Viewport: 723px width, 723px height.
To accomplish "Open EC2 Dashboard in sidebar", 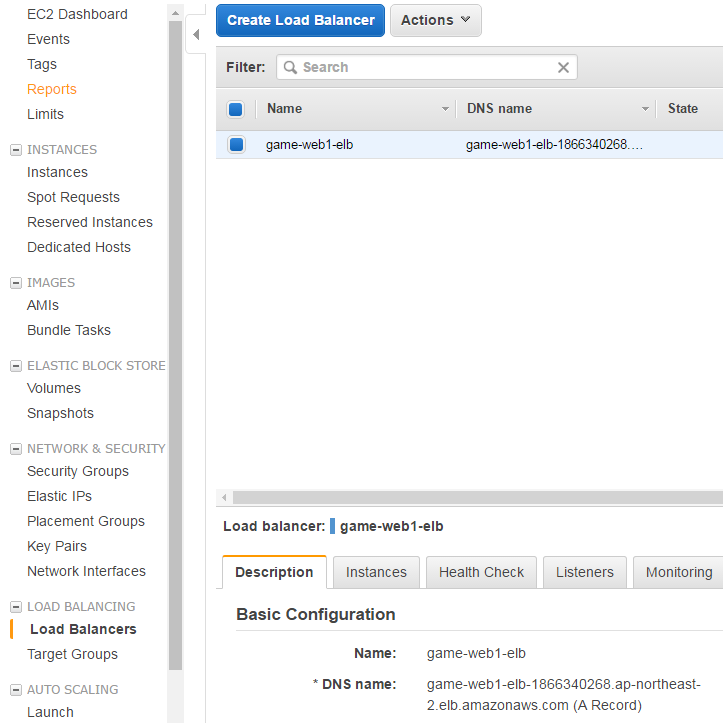I will pos(77,14).
